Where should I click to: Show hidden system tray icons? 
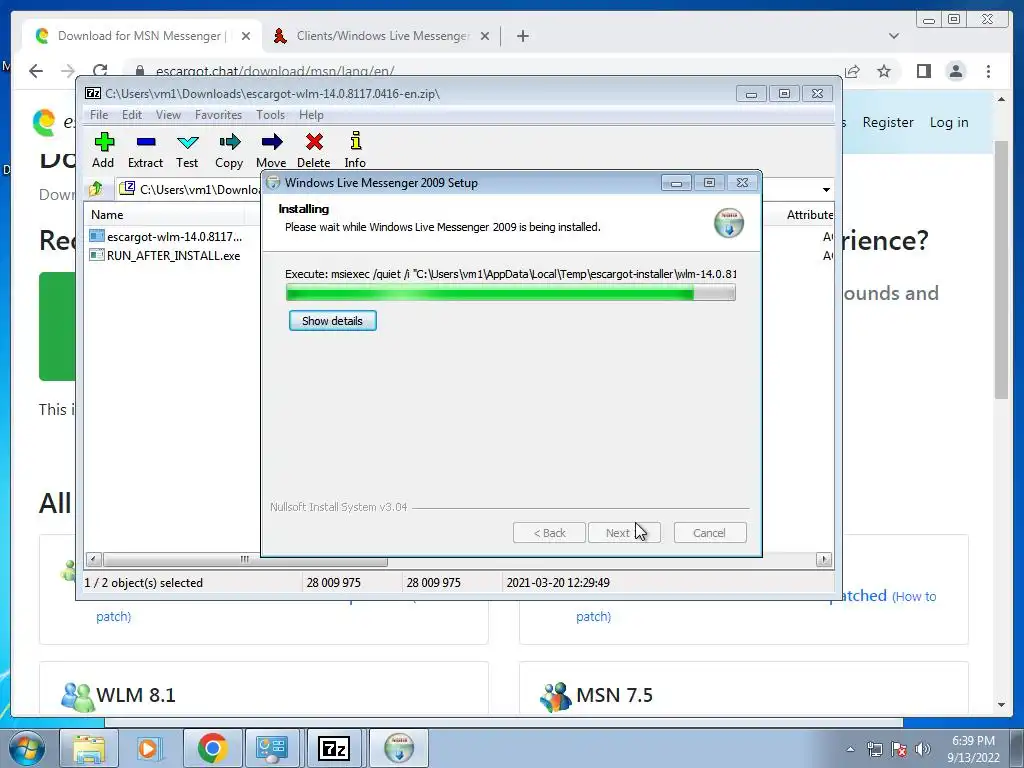coord(850,749)
